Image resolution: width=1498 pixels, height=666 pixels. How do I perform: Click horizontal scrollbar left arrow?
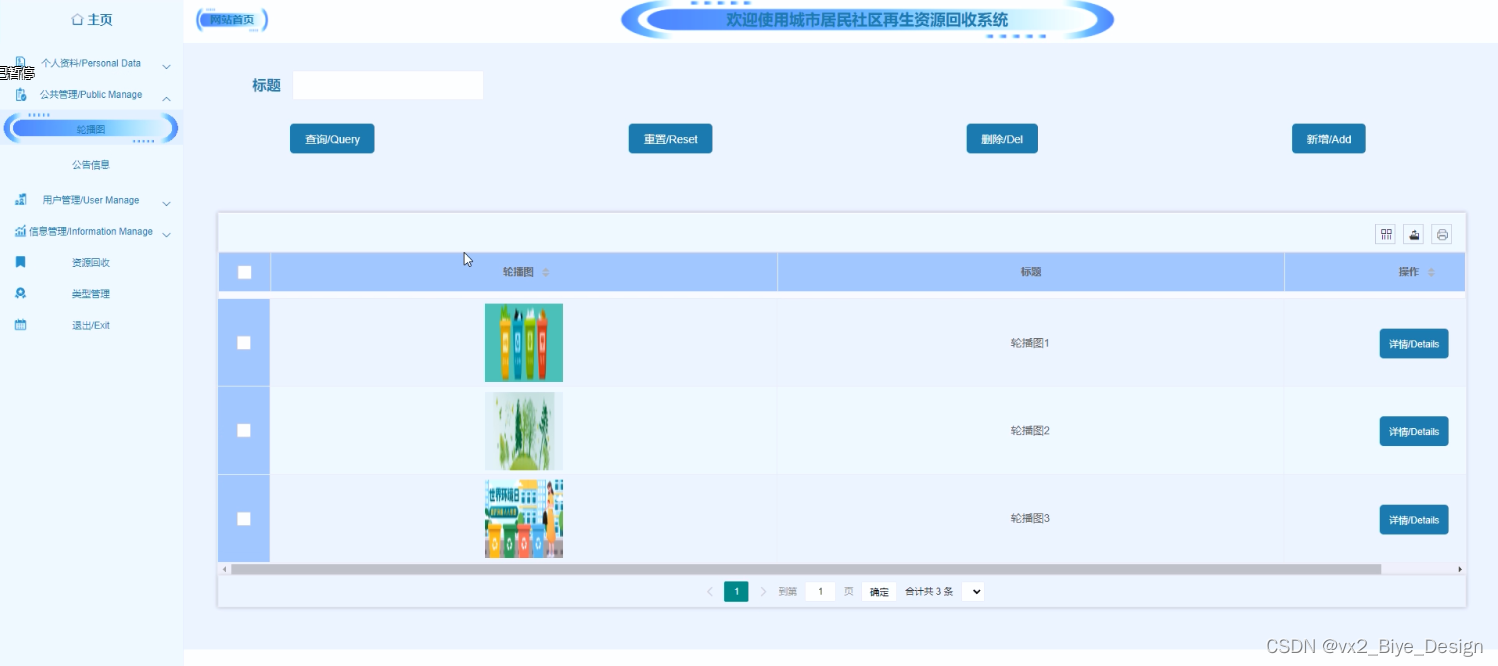225,569
